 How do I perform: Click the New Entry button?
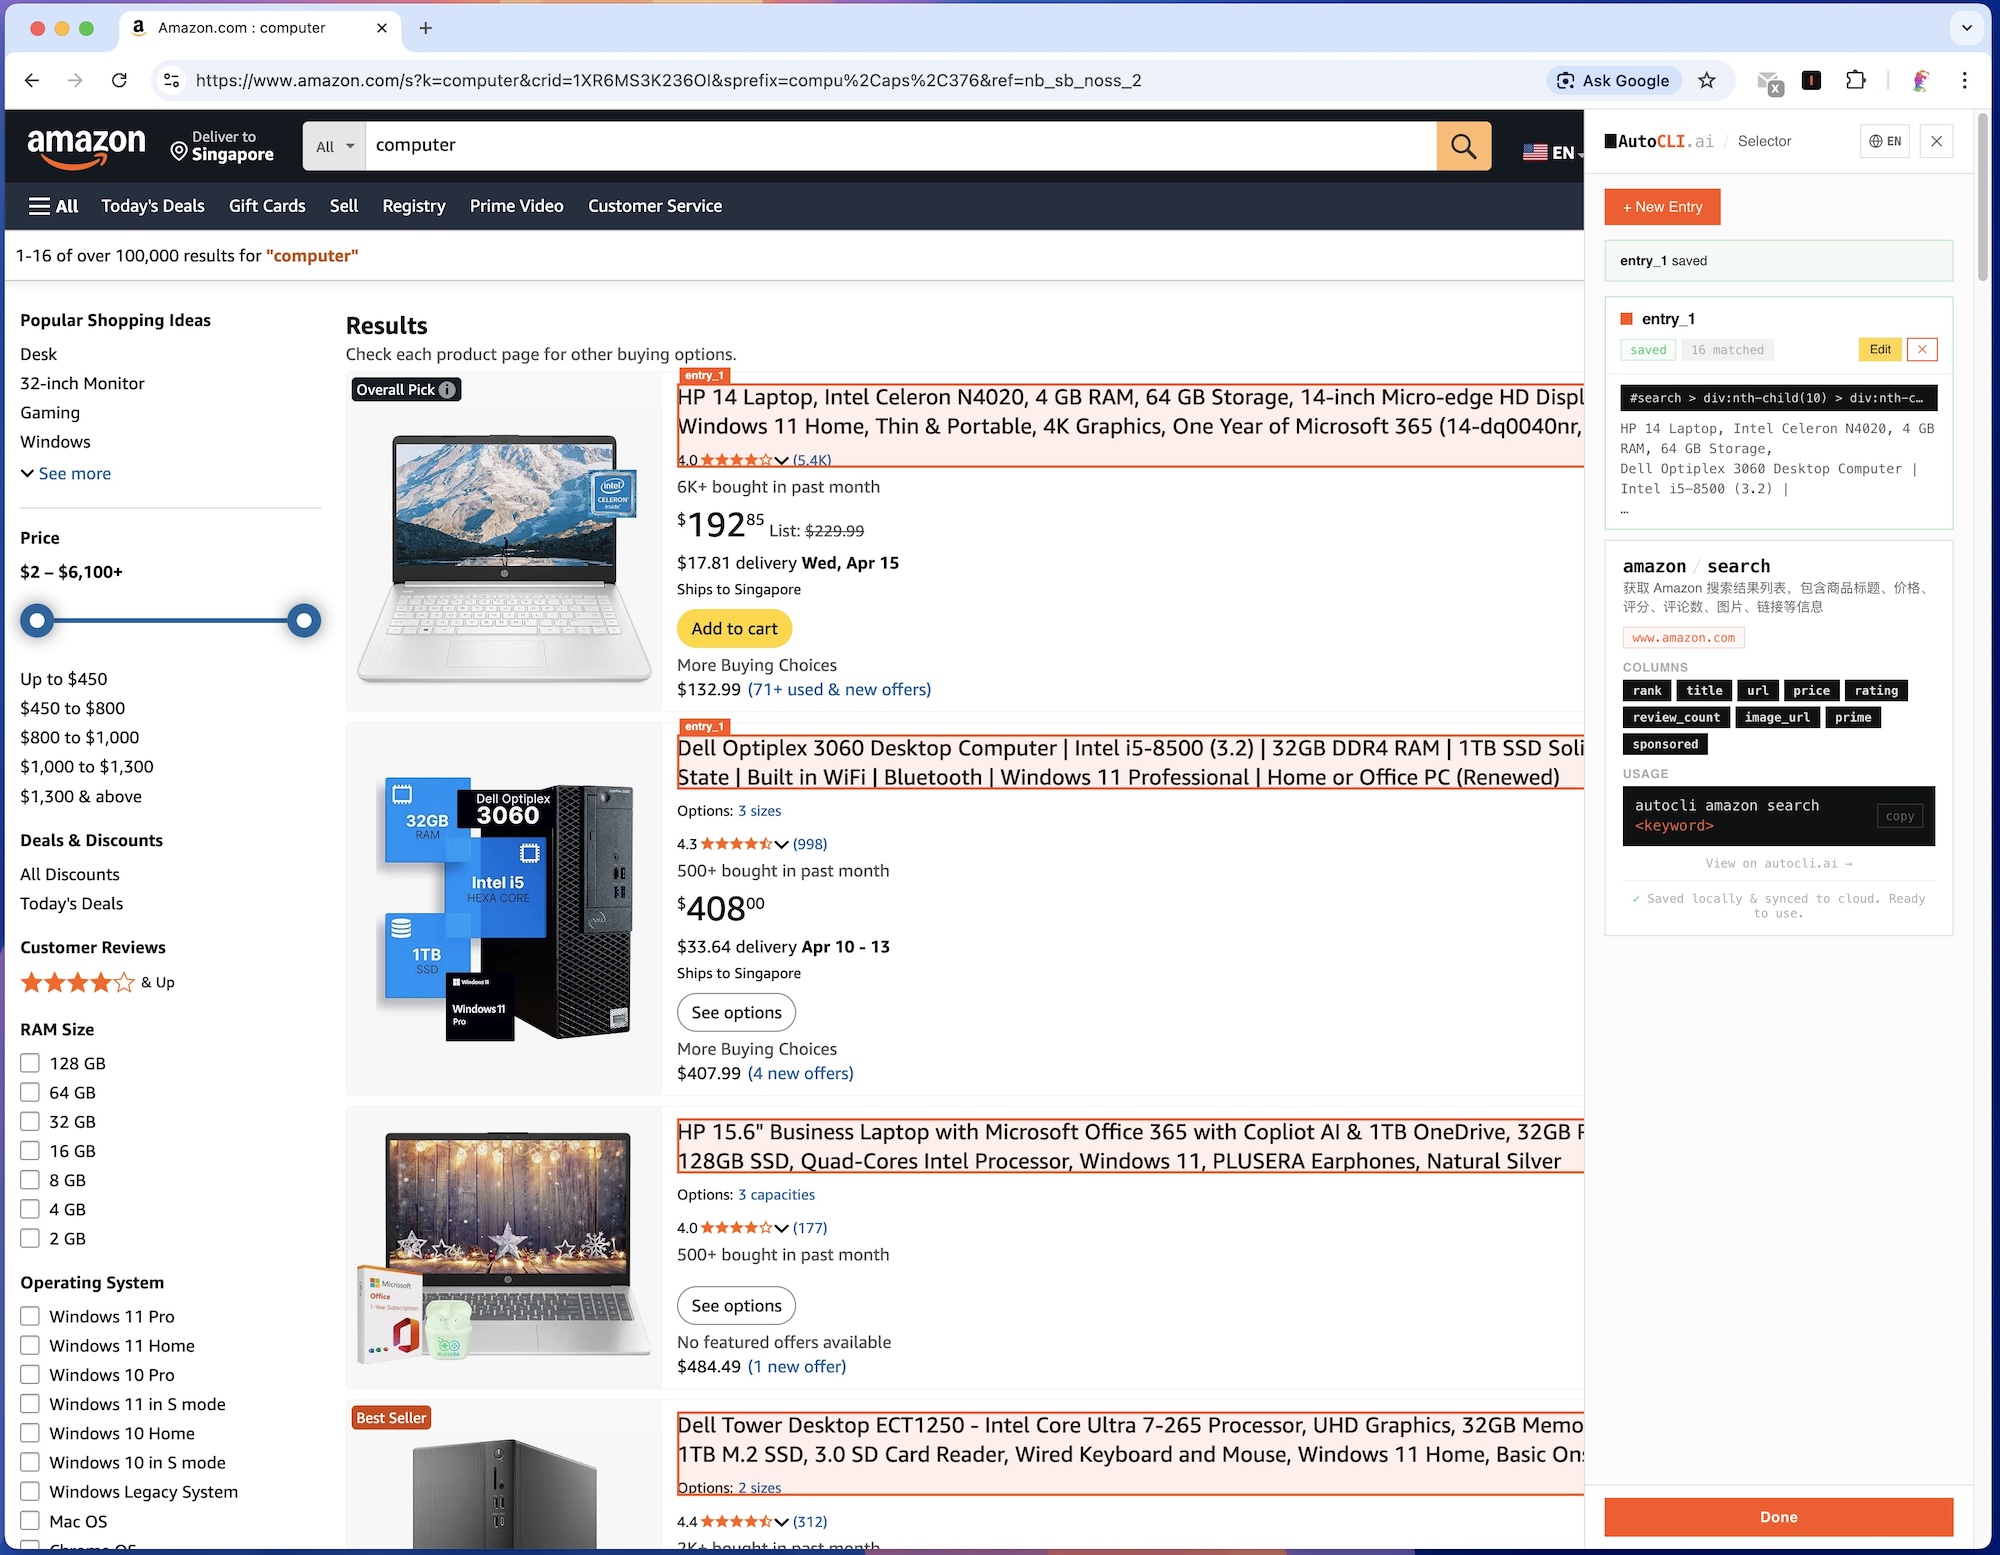click(x=1662, y=207)
